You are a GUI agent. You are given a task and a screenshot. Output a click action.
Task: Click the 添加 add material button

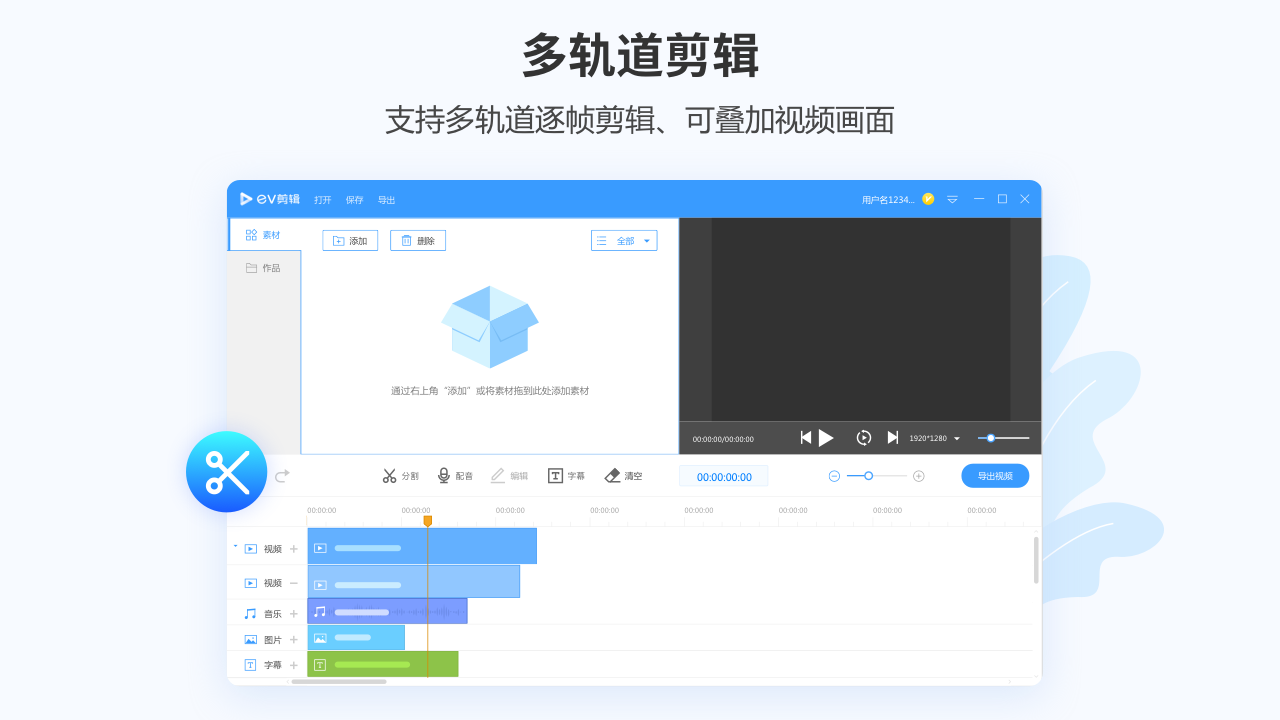pyautogui.click(x=350, y=241)
